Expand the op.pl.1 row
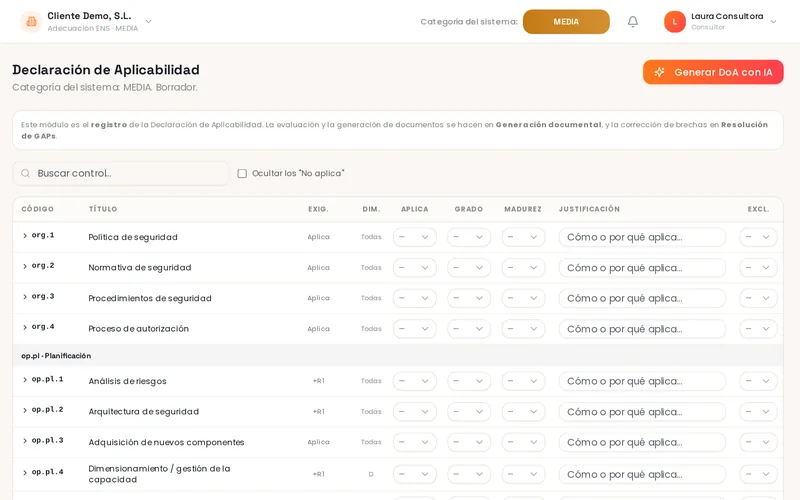 click(24, 380)
